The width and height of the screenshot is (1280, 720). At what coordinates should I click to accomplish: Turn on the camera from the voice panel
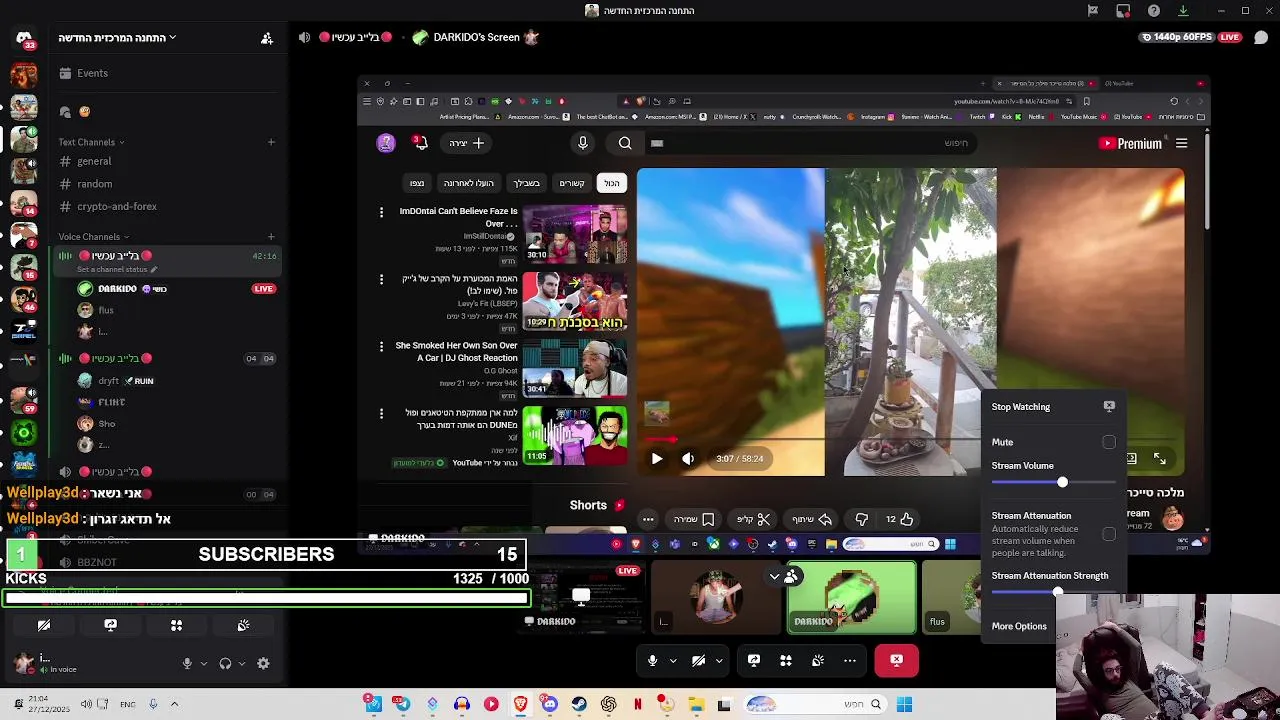point(44,625)
